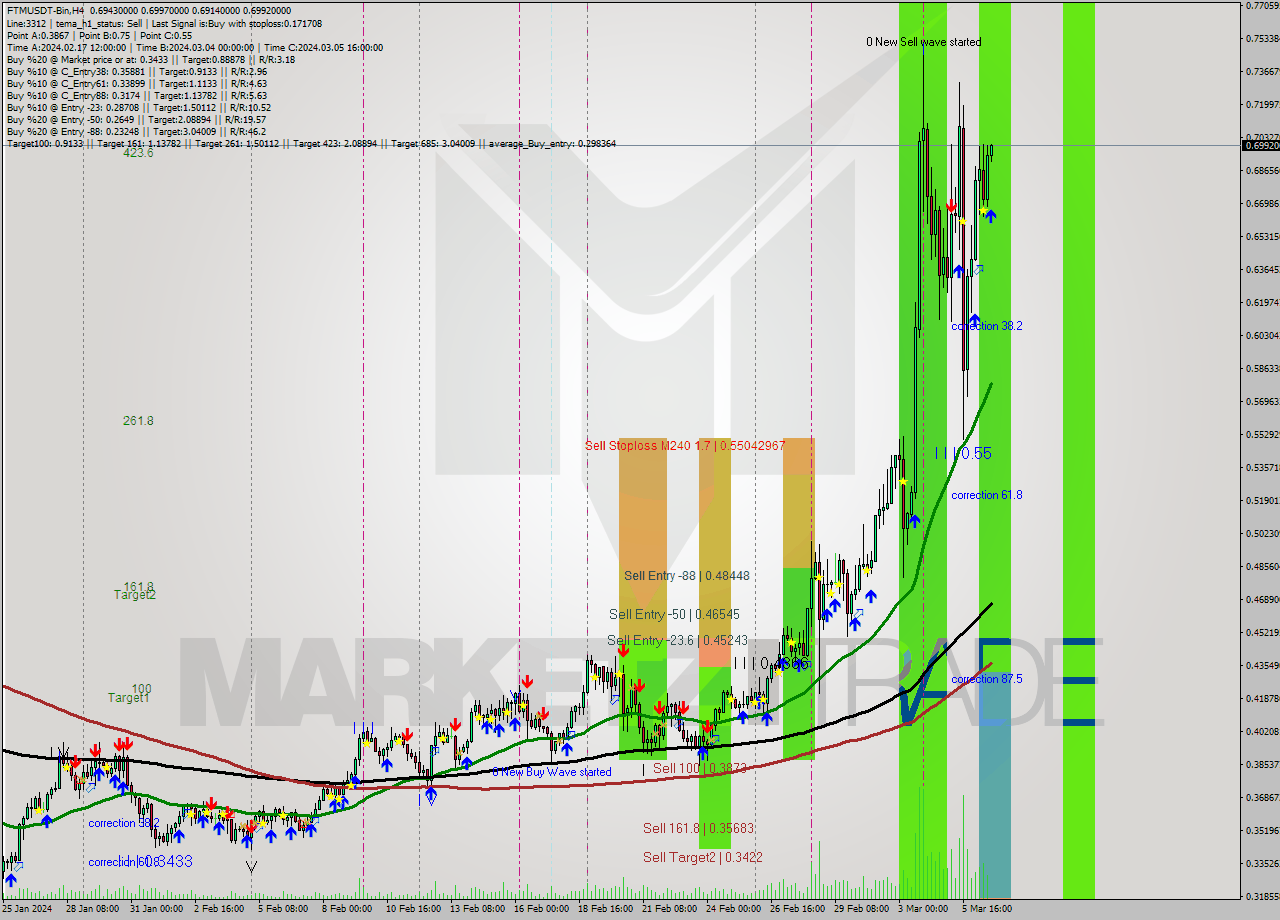Click the 0.4521 price axis label
Screen dimensions: 1280x920
[1262, 632]
